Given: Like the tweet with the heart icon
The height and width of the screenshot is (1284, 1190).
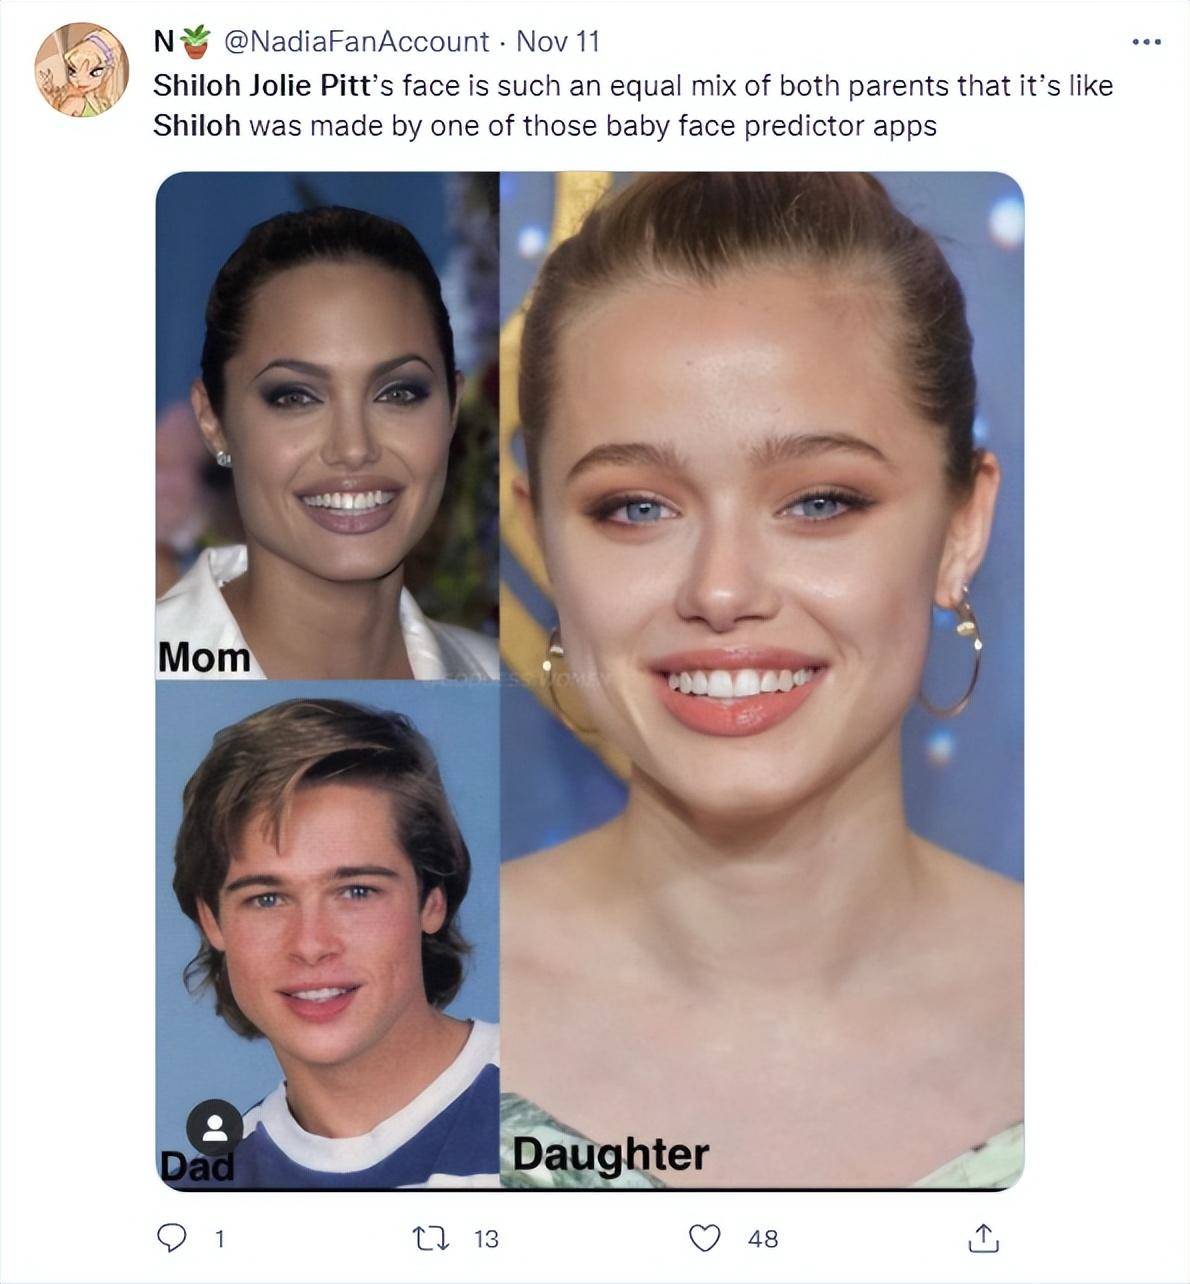Looking at the screenshot, I should click(705, 1239).
